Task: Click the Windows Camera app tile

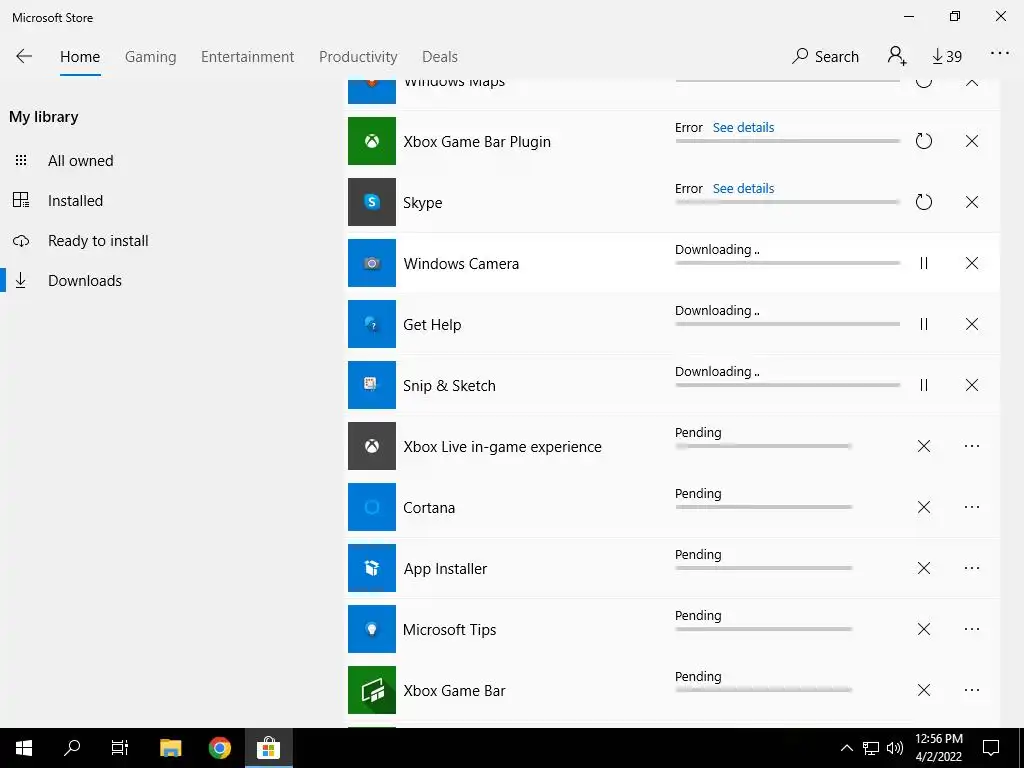Action: point(372,263)
